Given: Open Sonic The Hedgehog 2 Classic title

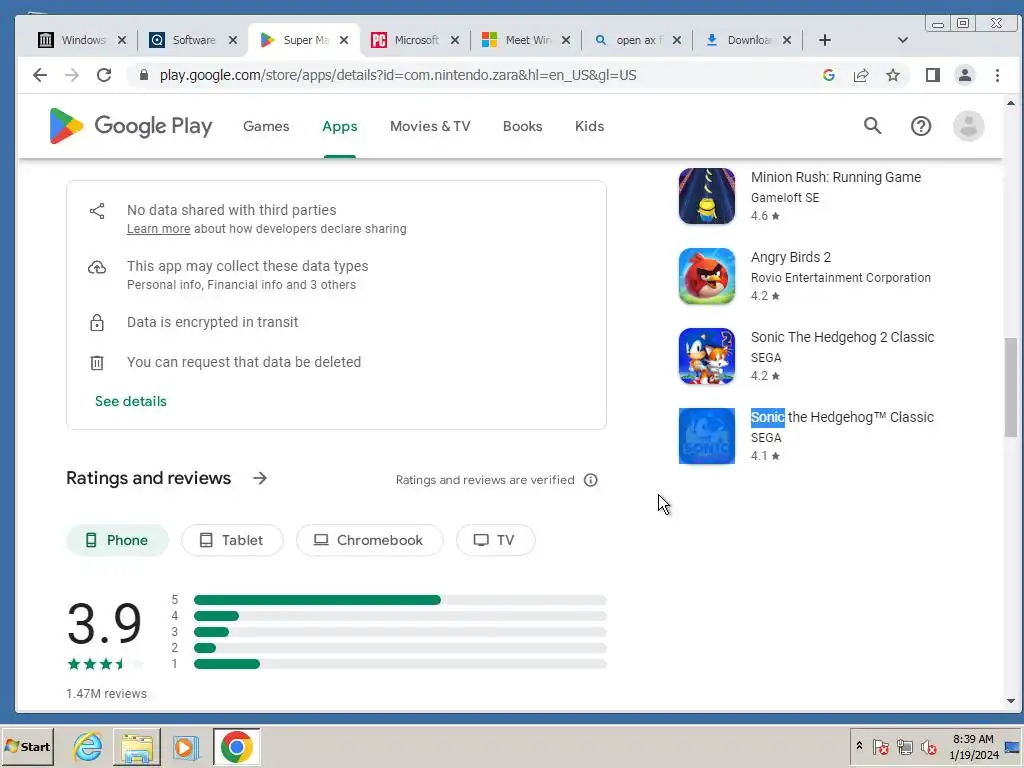Looking at the screenshot, I should point(842,337).
